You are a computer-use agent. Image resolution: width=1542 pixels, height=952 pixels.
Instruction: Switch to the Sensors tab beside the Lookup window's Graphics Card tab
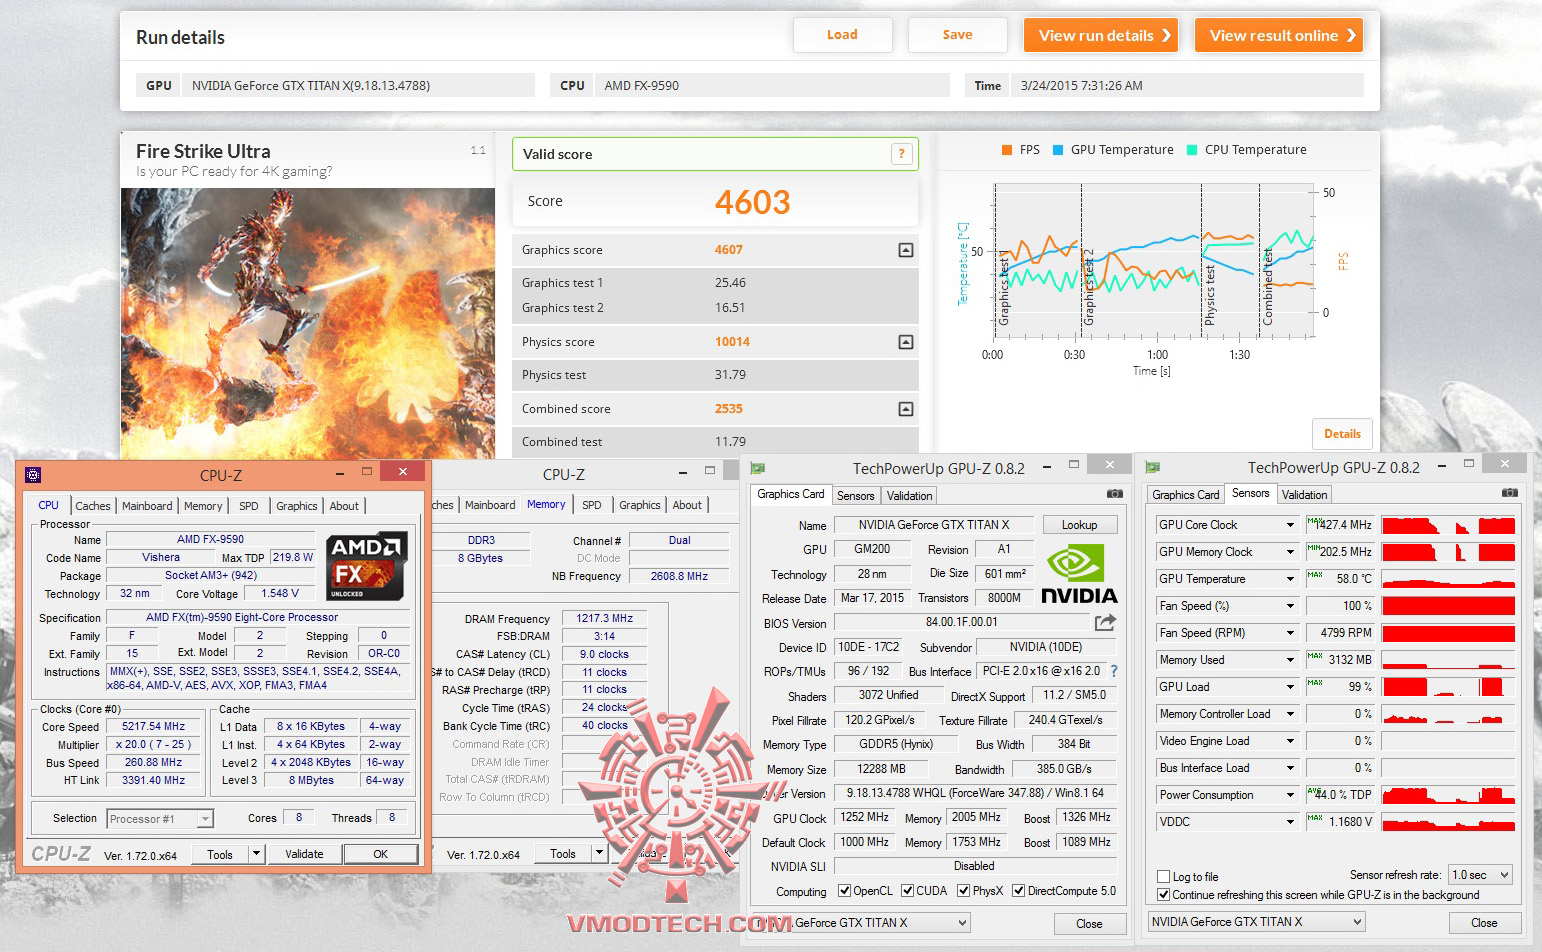(x=856, y=495)
